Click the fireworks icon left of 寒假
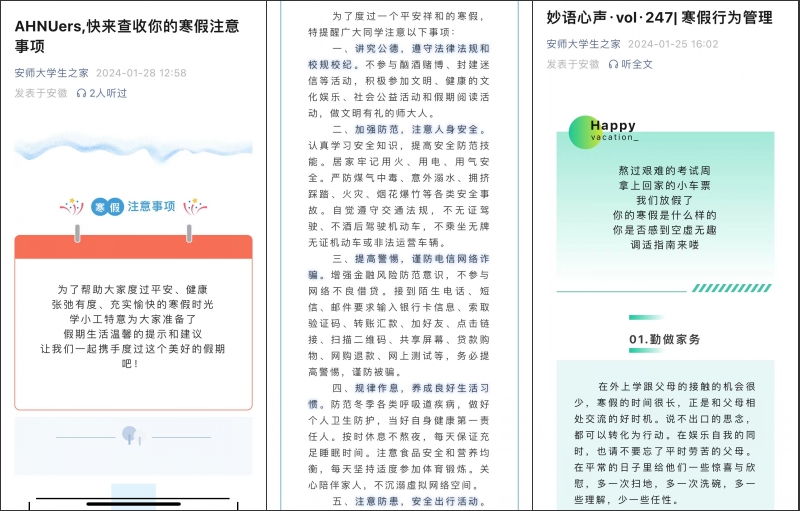The image size is (800, 511). click(72, 207)
